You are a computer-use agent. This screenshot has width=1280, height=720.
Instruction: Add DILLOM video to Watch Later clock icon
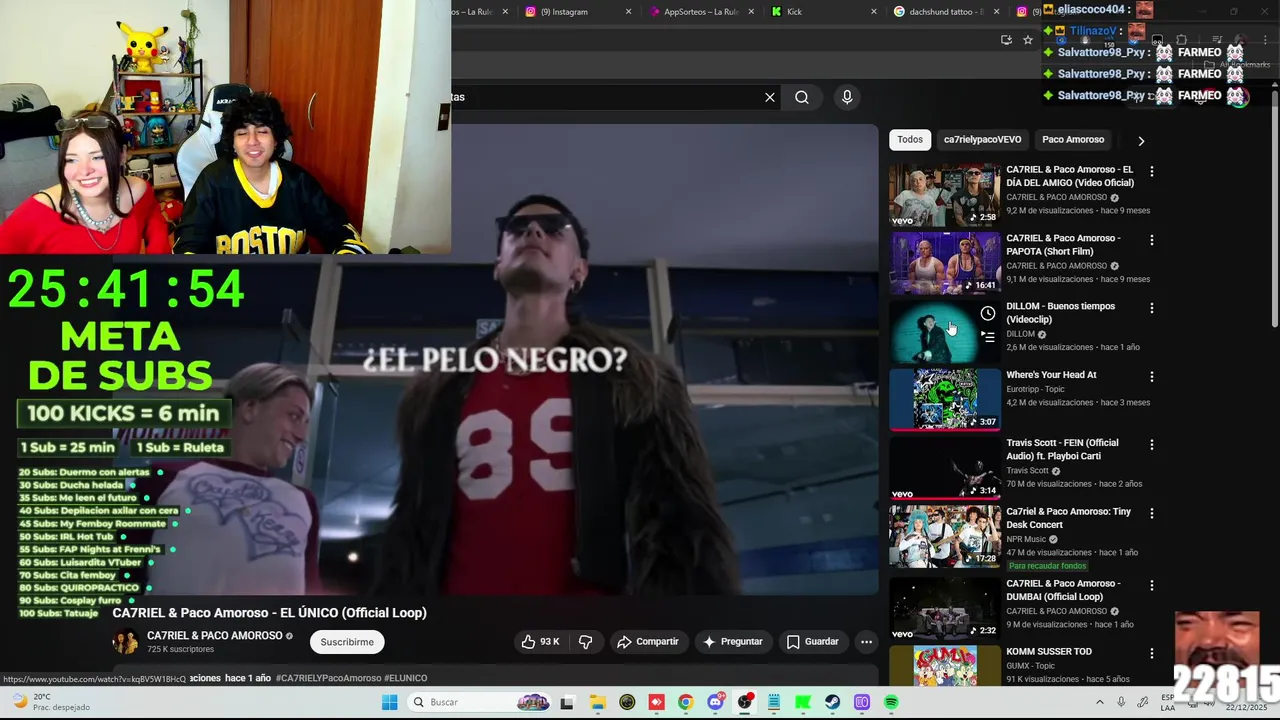pyautogui.click(x=988, y=314)
